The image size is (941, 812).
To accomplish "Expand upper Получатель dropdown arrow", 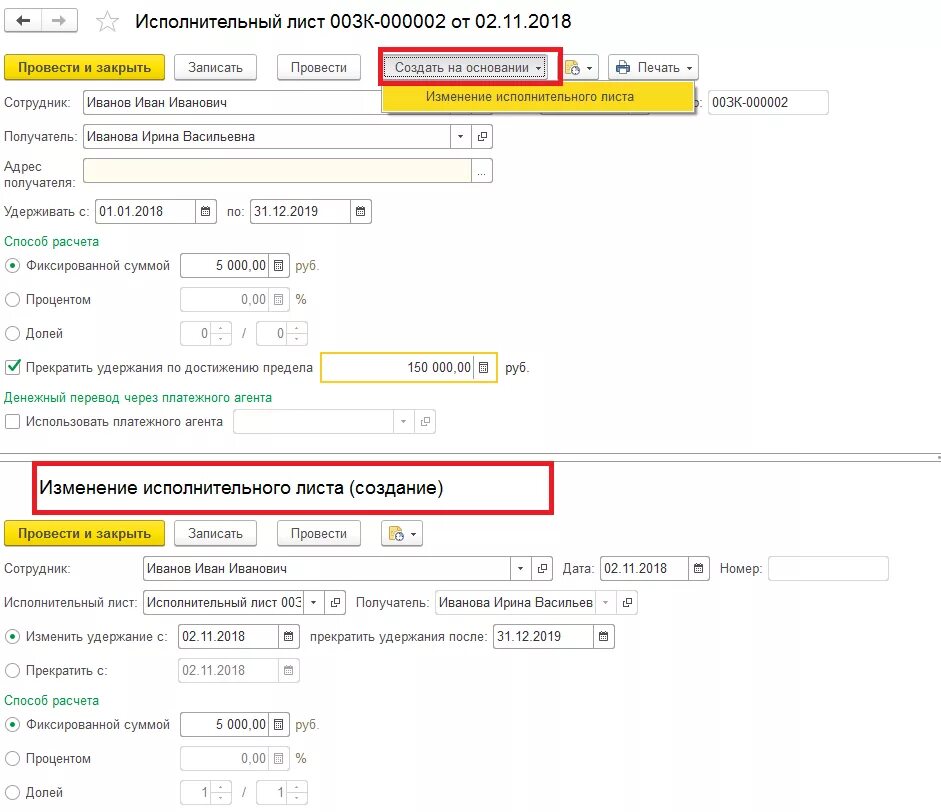I will pyautogui.click(x=460, y=137).
